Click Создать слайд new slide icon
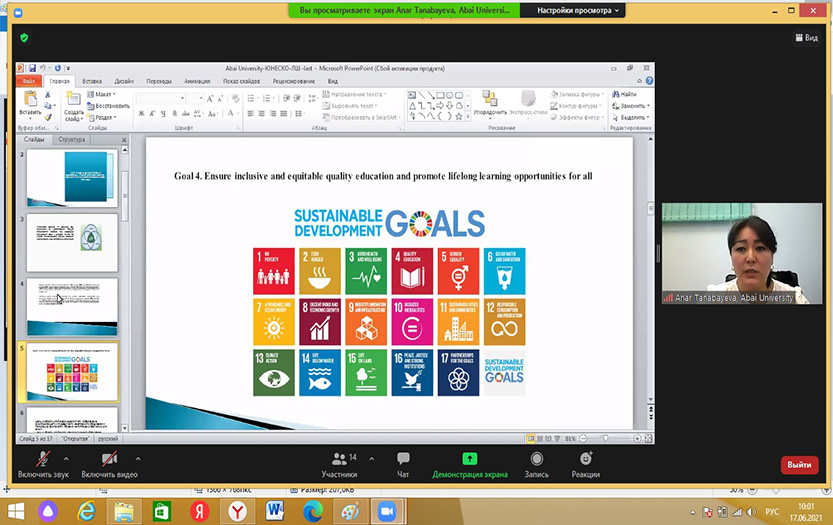The height and width of the screenshot is (525, 833). [73, 99]
